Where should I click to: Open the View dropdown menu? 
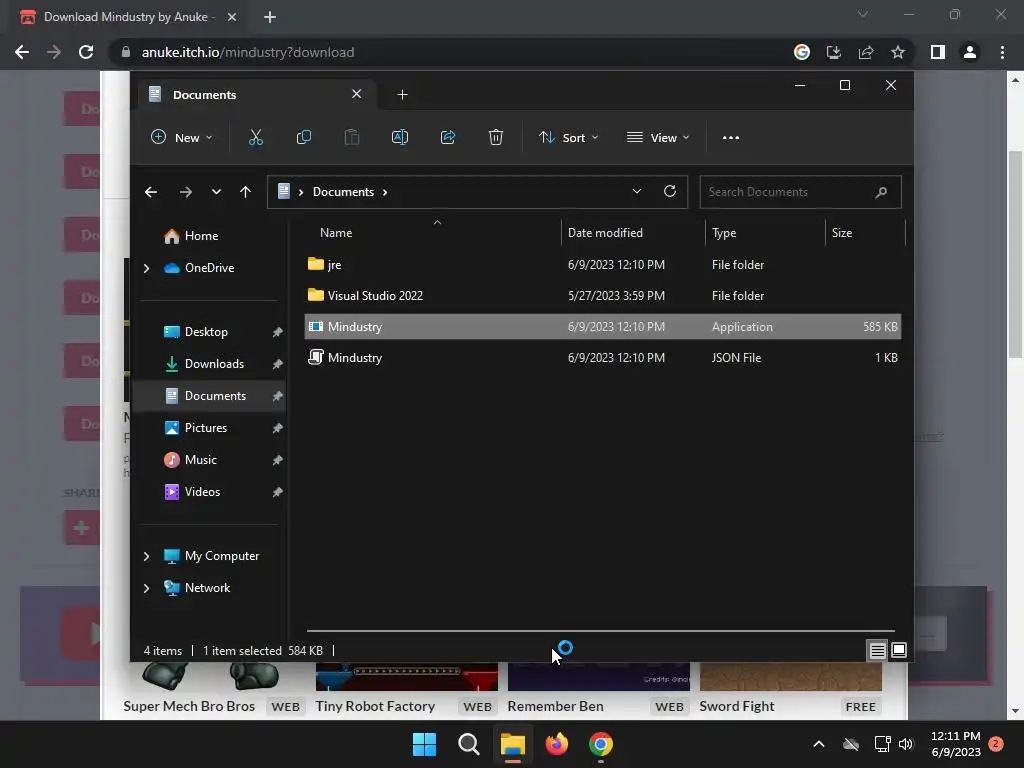click(658, 138)
